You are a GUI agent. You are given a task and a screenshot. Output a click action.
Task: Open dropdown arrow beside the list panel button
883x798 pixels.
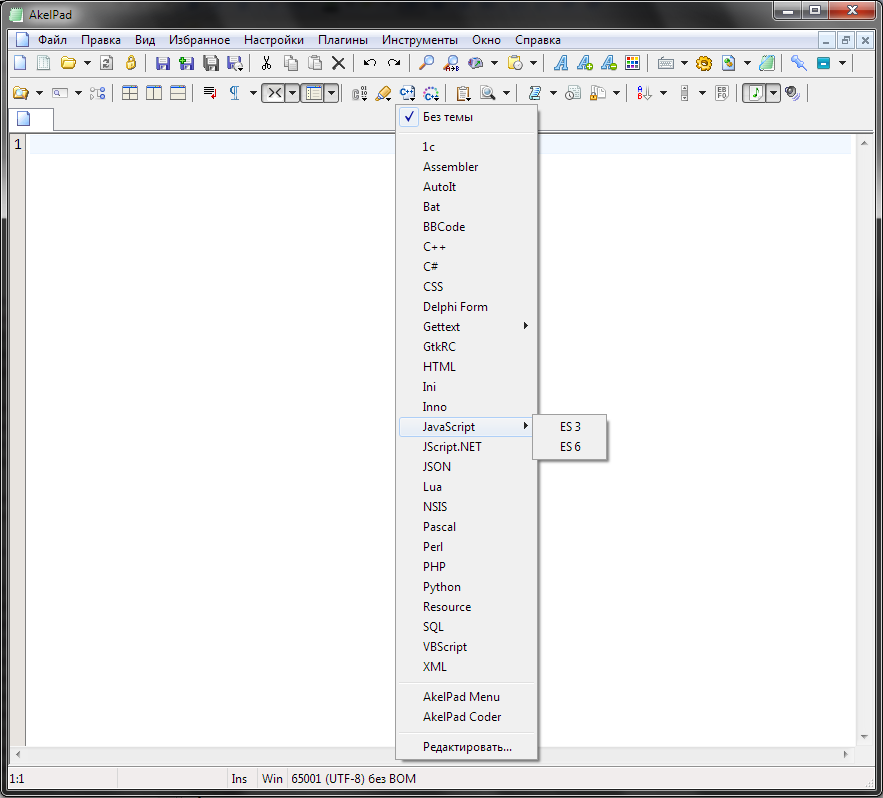(x=332, y=93)
